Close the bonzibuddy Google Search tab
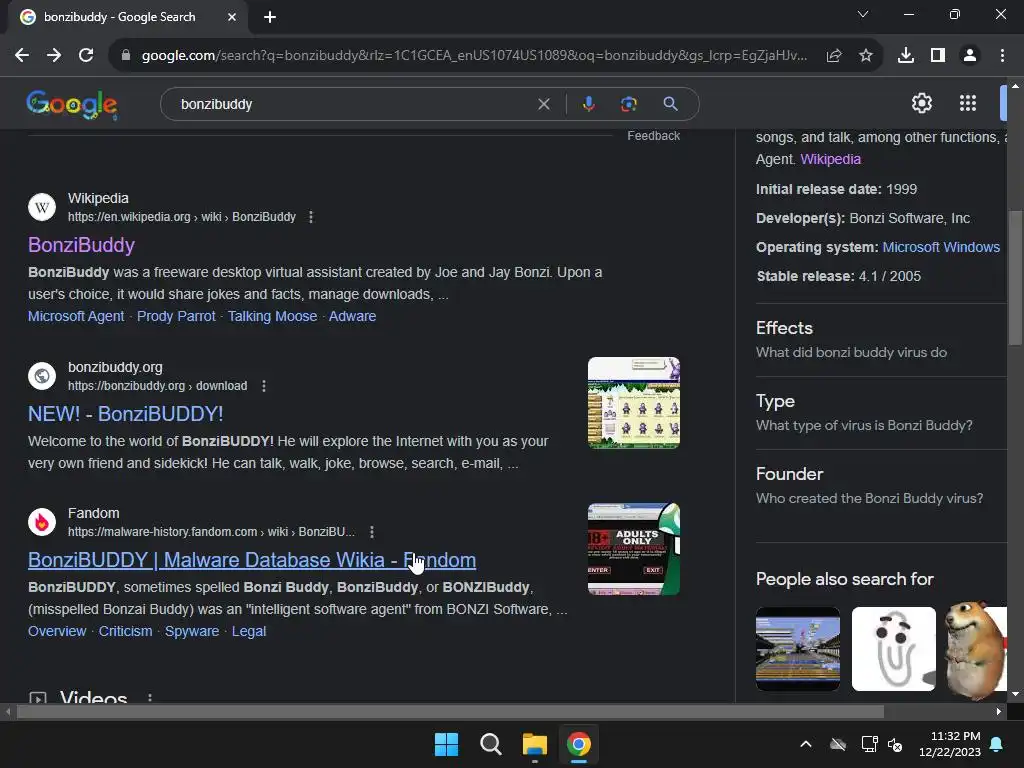Viewport: 1024px width, 768px height. (x=232, y=18)
